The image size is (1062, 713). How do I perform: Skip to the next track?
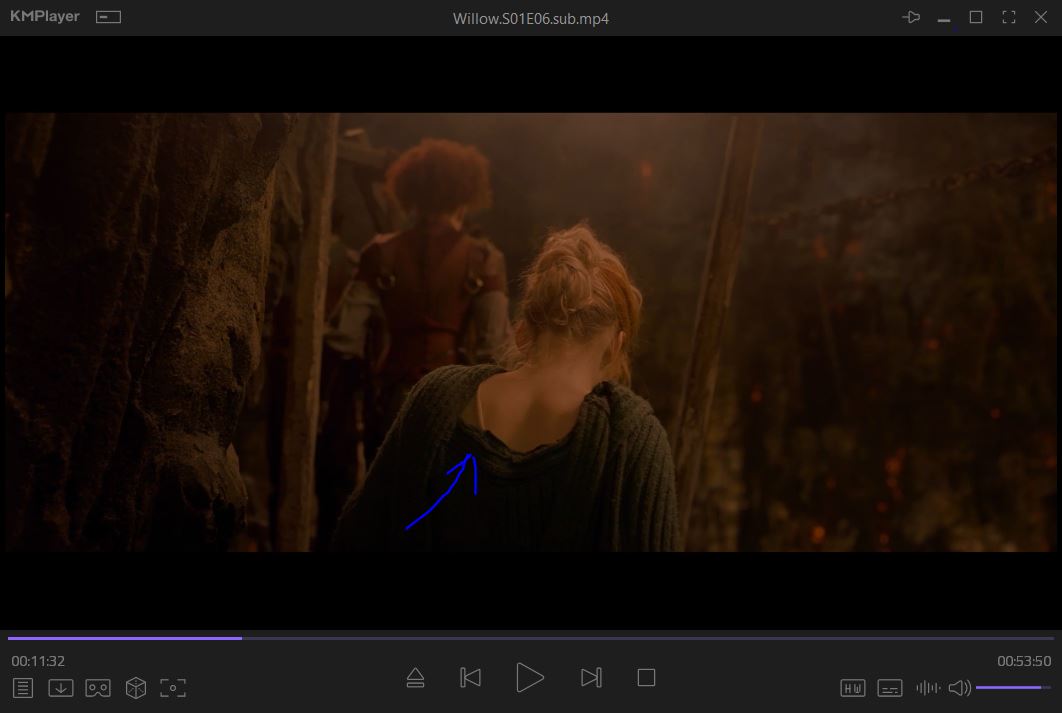[591, 678]
